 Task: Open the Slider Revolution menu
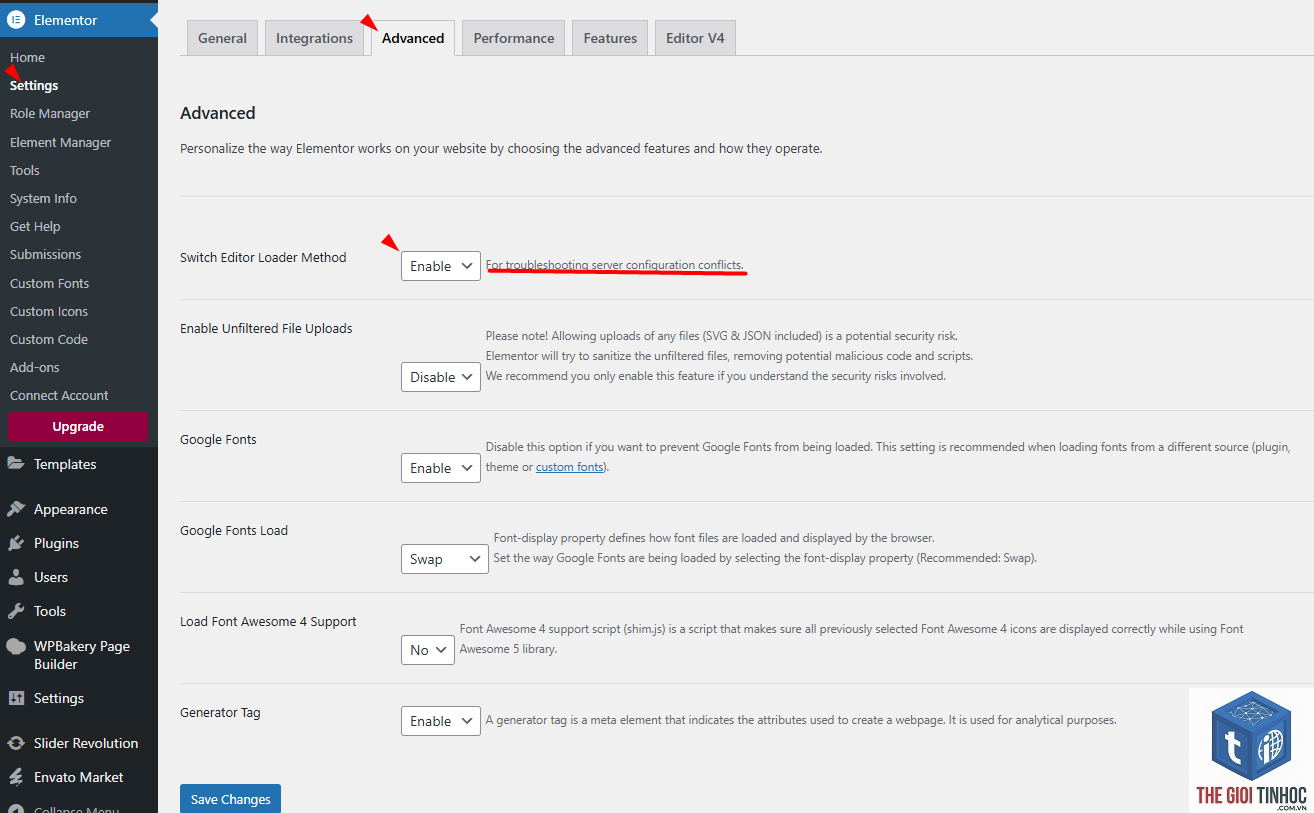tap(79, 743)
